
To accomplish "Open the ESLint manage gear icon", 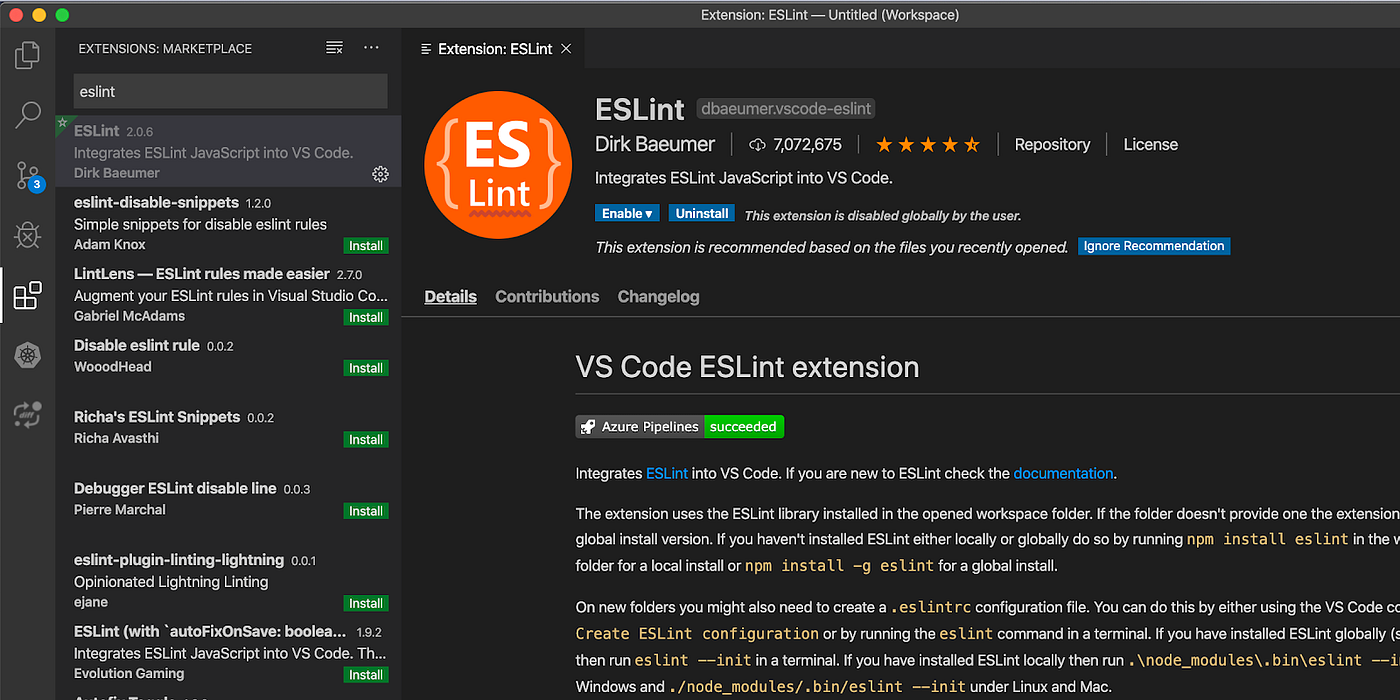I will [380, 174].
